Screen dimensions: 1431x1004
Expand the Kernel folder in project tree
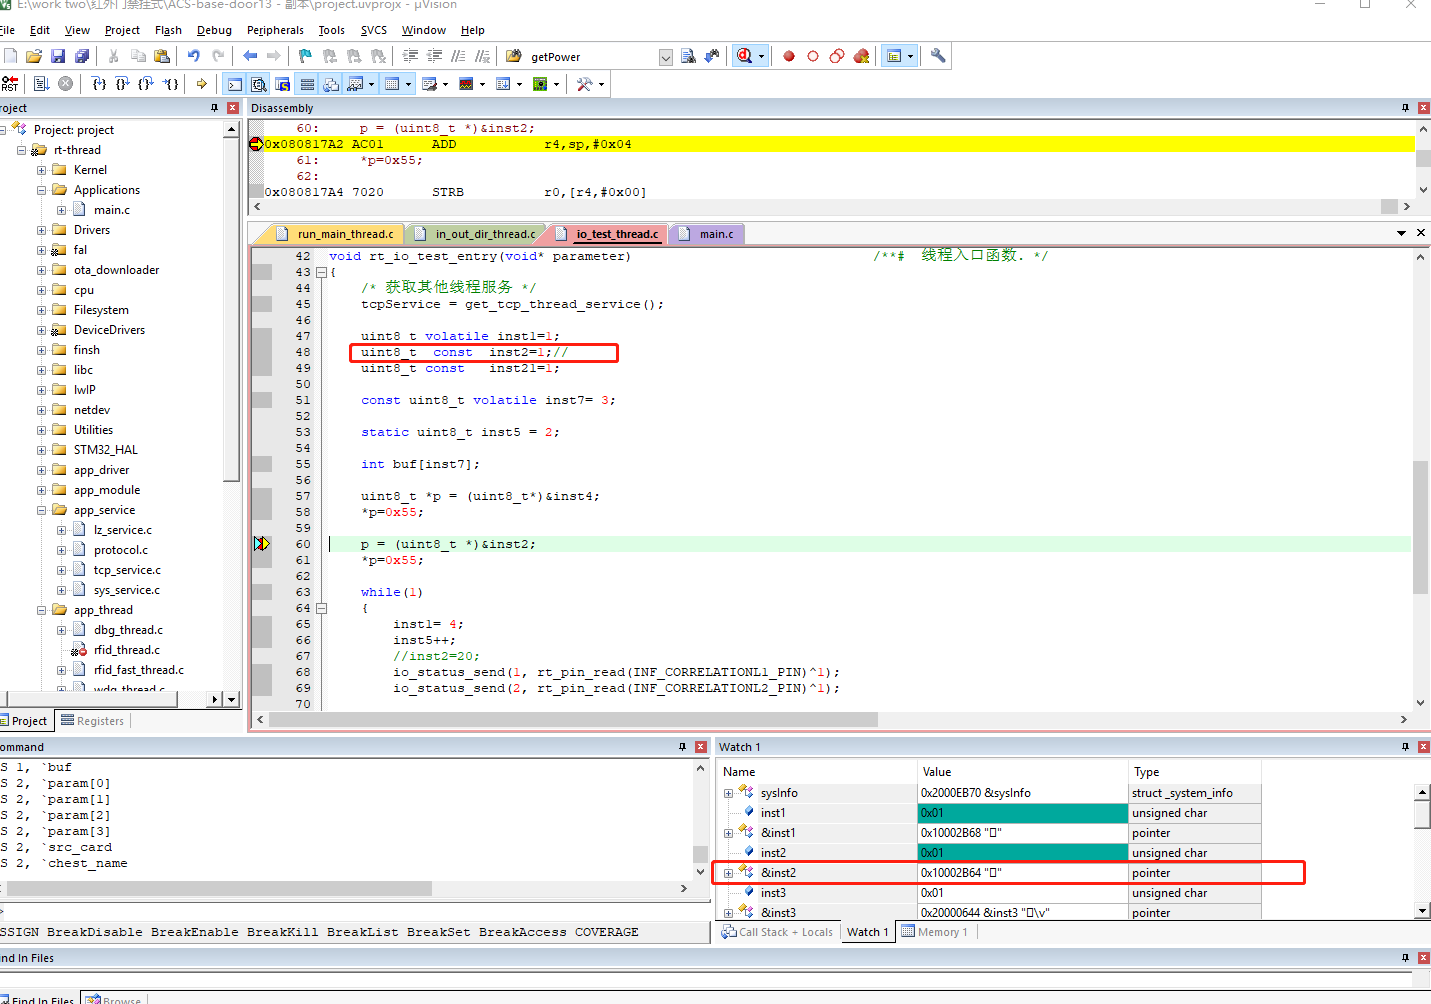[42, 170]
